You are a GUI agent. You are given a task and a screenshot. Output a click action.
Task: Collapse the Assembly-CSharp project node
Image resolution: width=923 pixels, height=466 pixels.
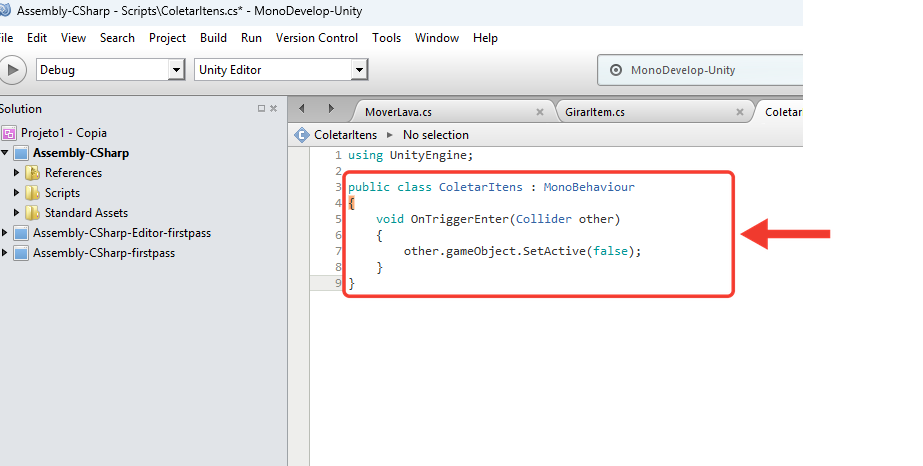tap(5, 153)
